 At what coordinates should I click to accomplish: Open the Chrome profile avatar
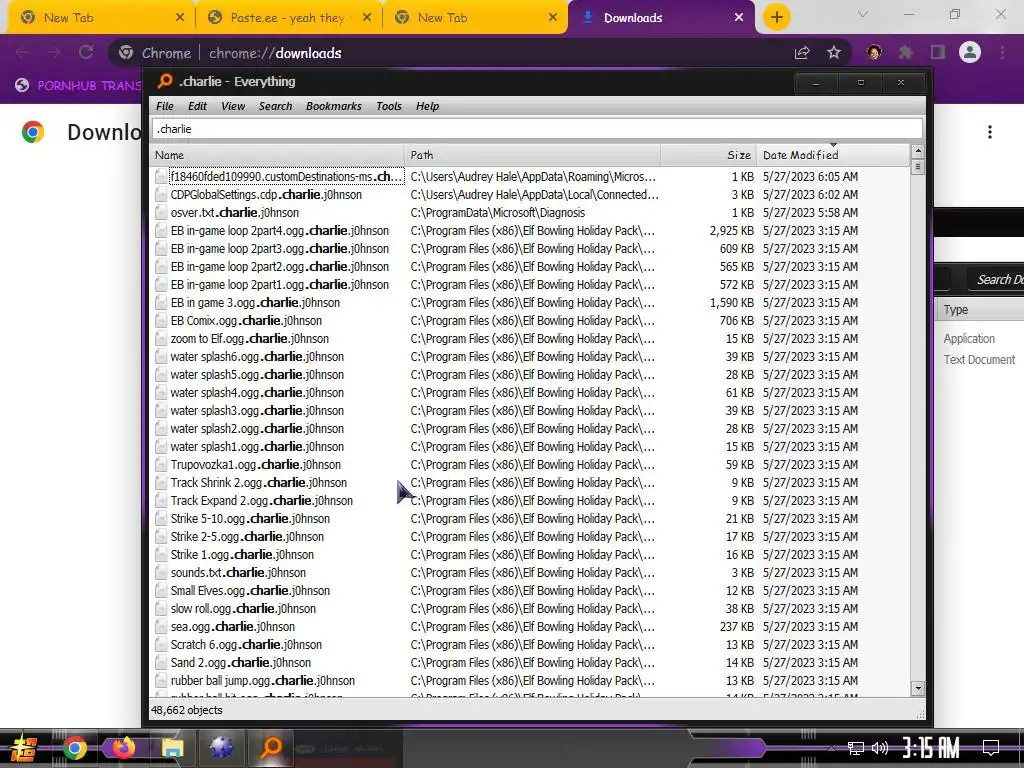[970, 52]
